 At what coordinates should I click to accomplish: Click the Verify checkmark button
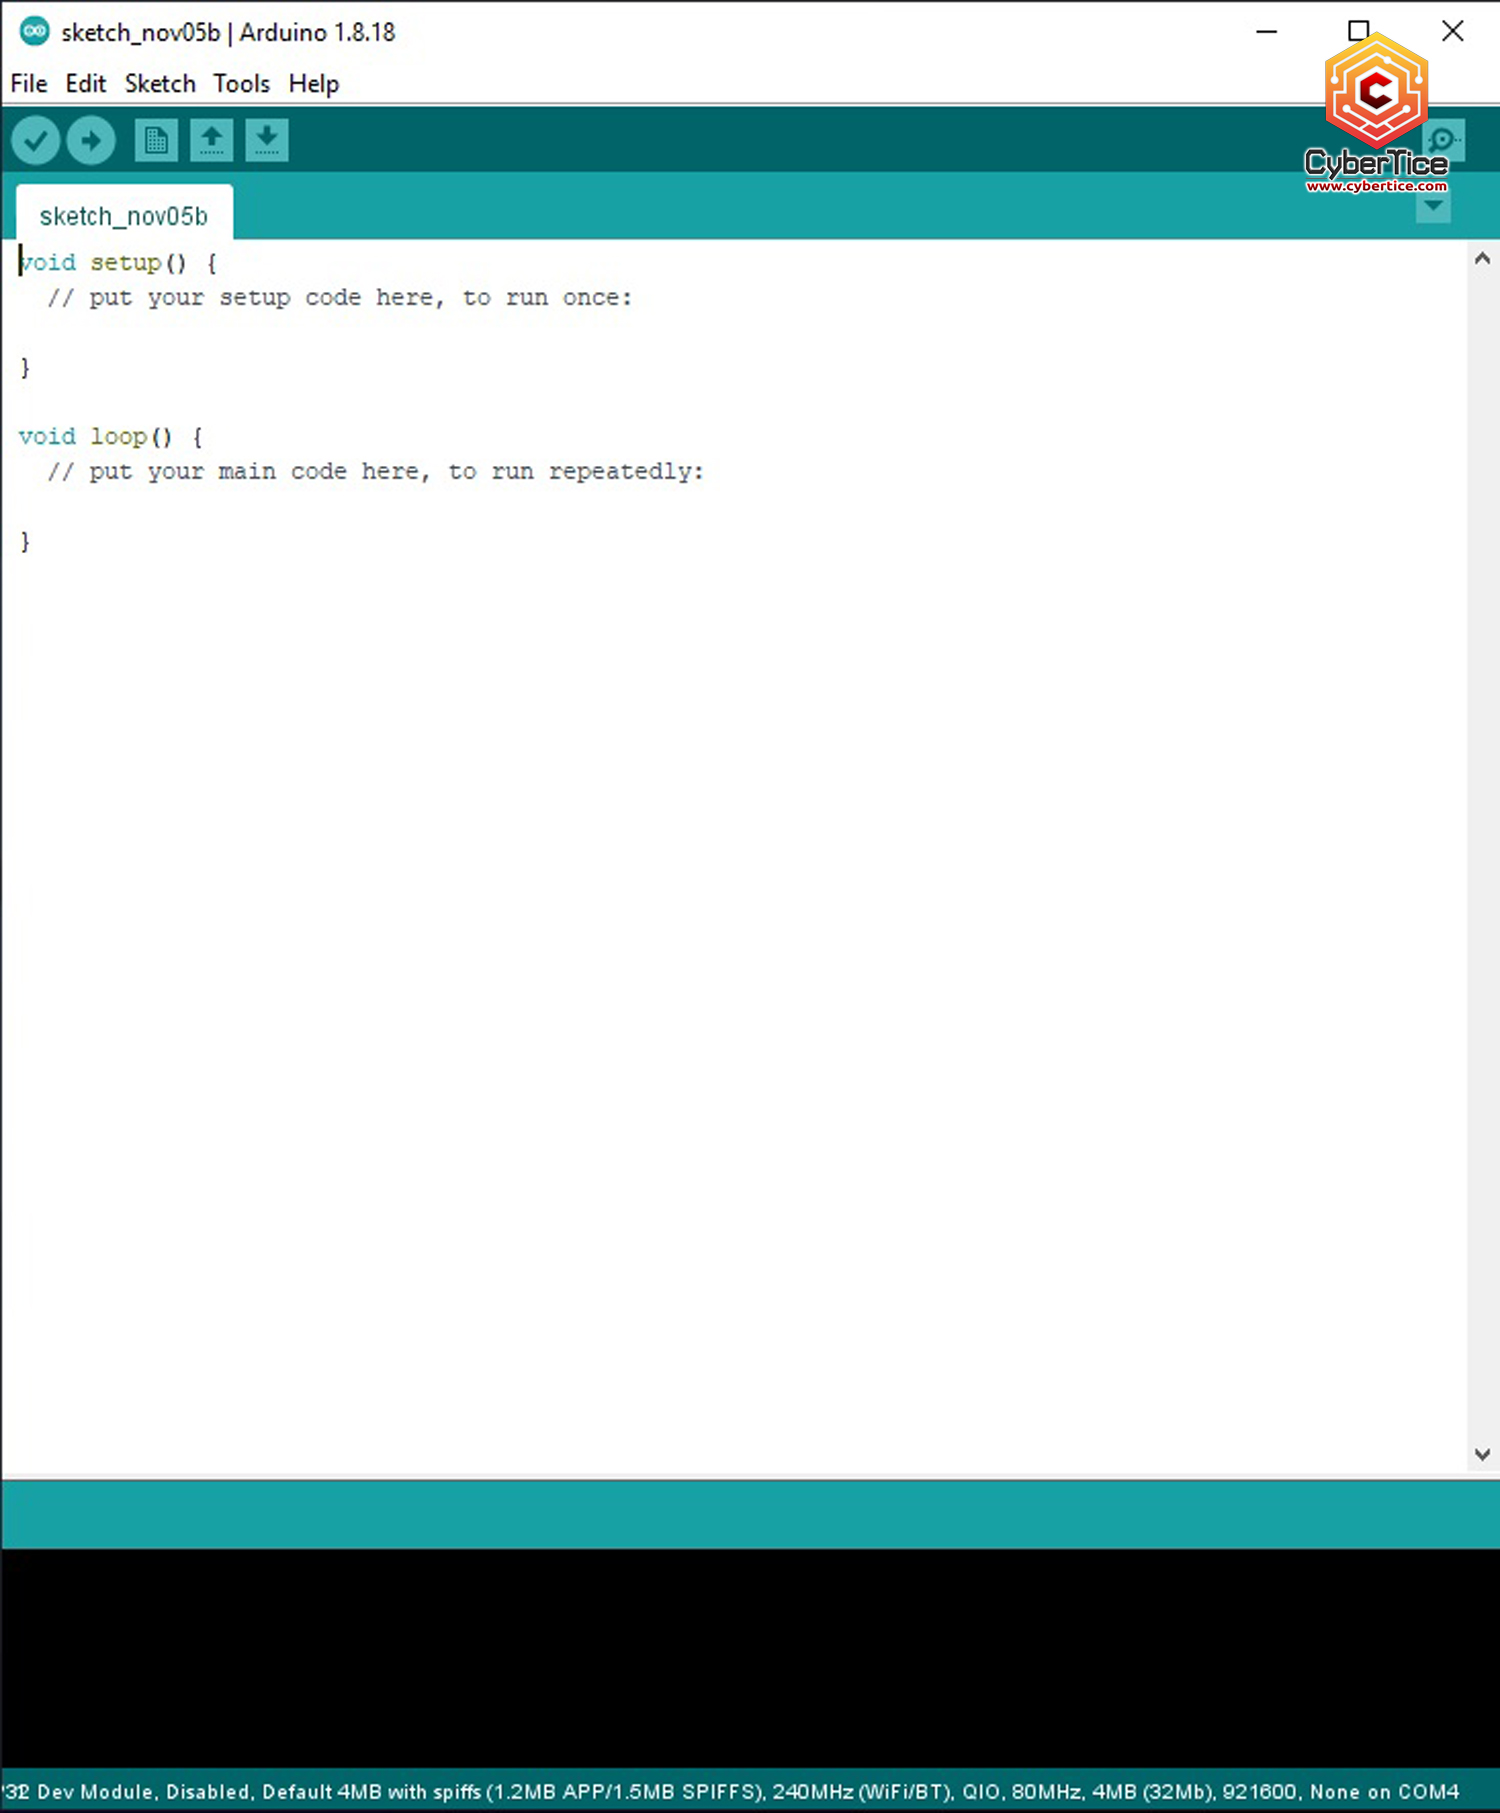(x=36, y=141)
